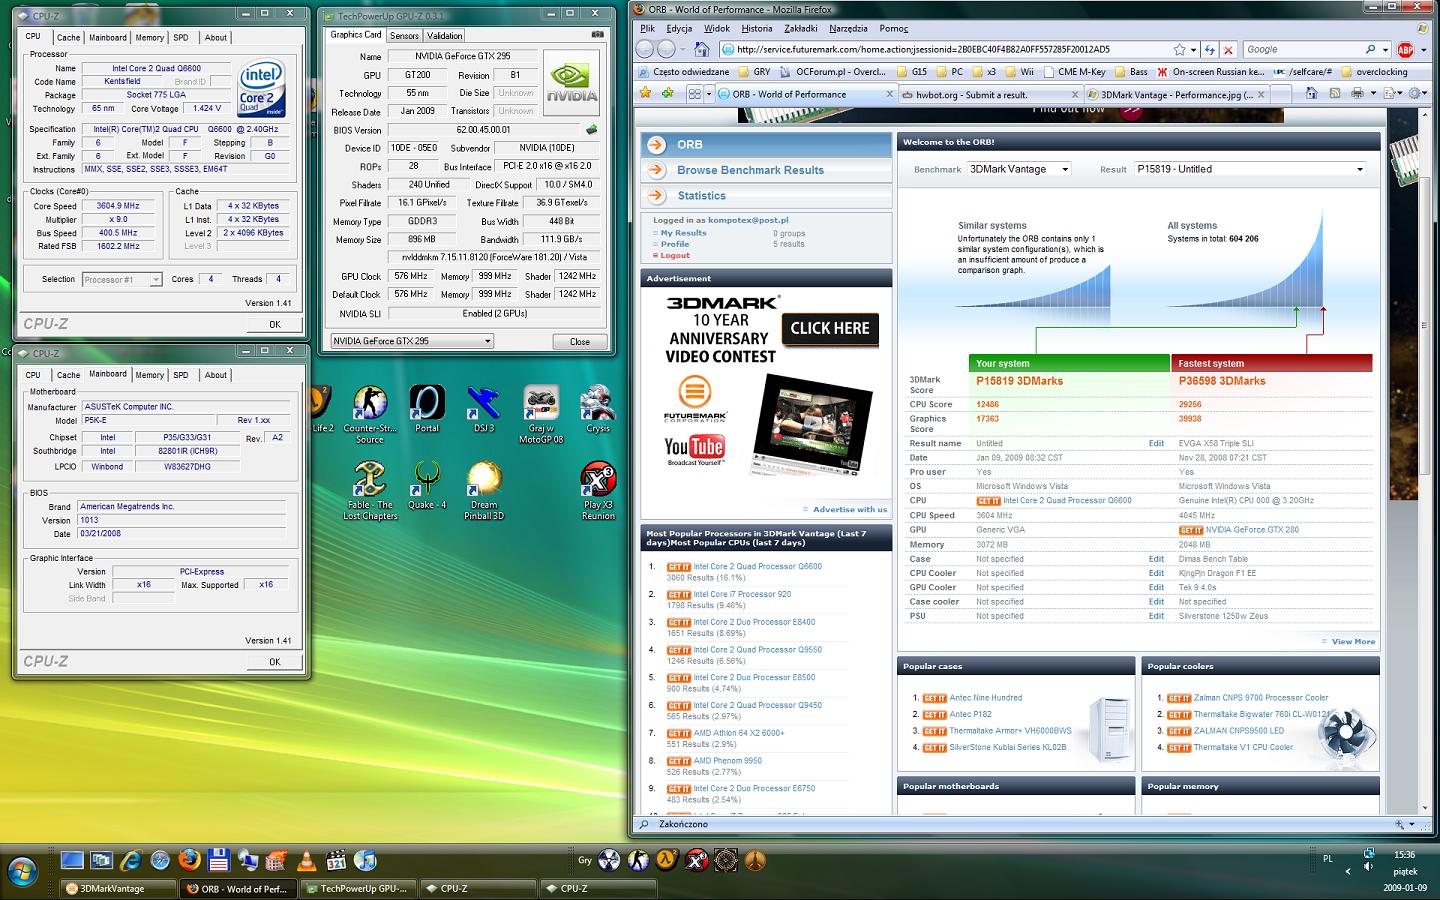Screen dimensions: 1440x900
Task: Click Firefox print icon in tab bar
Action: [x=1357, y=93]
